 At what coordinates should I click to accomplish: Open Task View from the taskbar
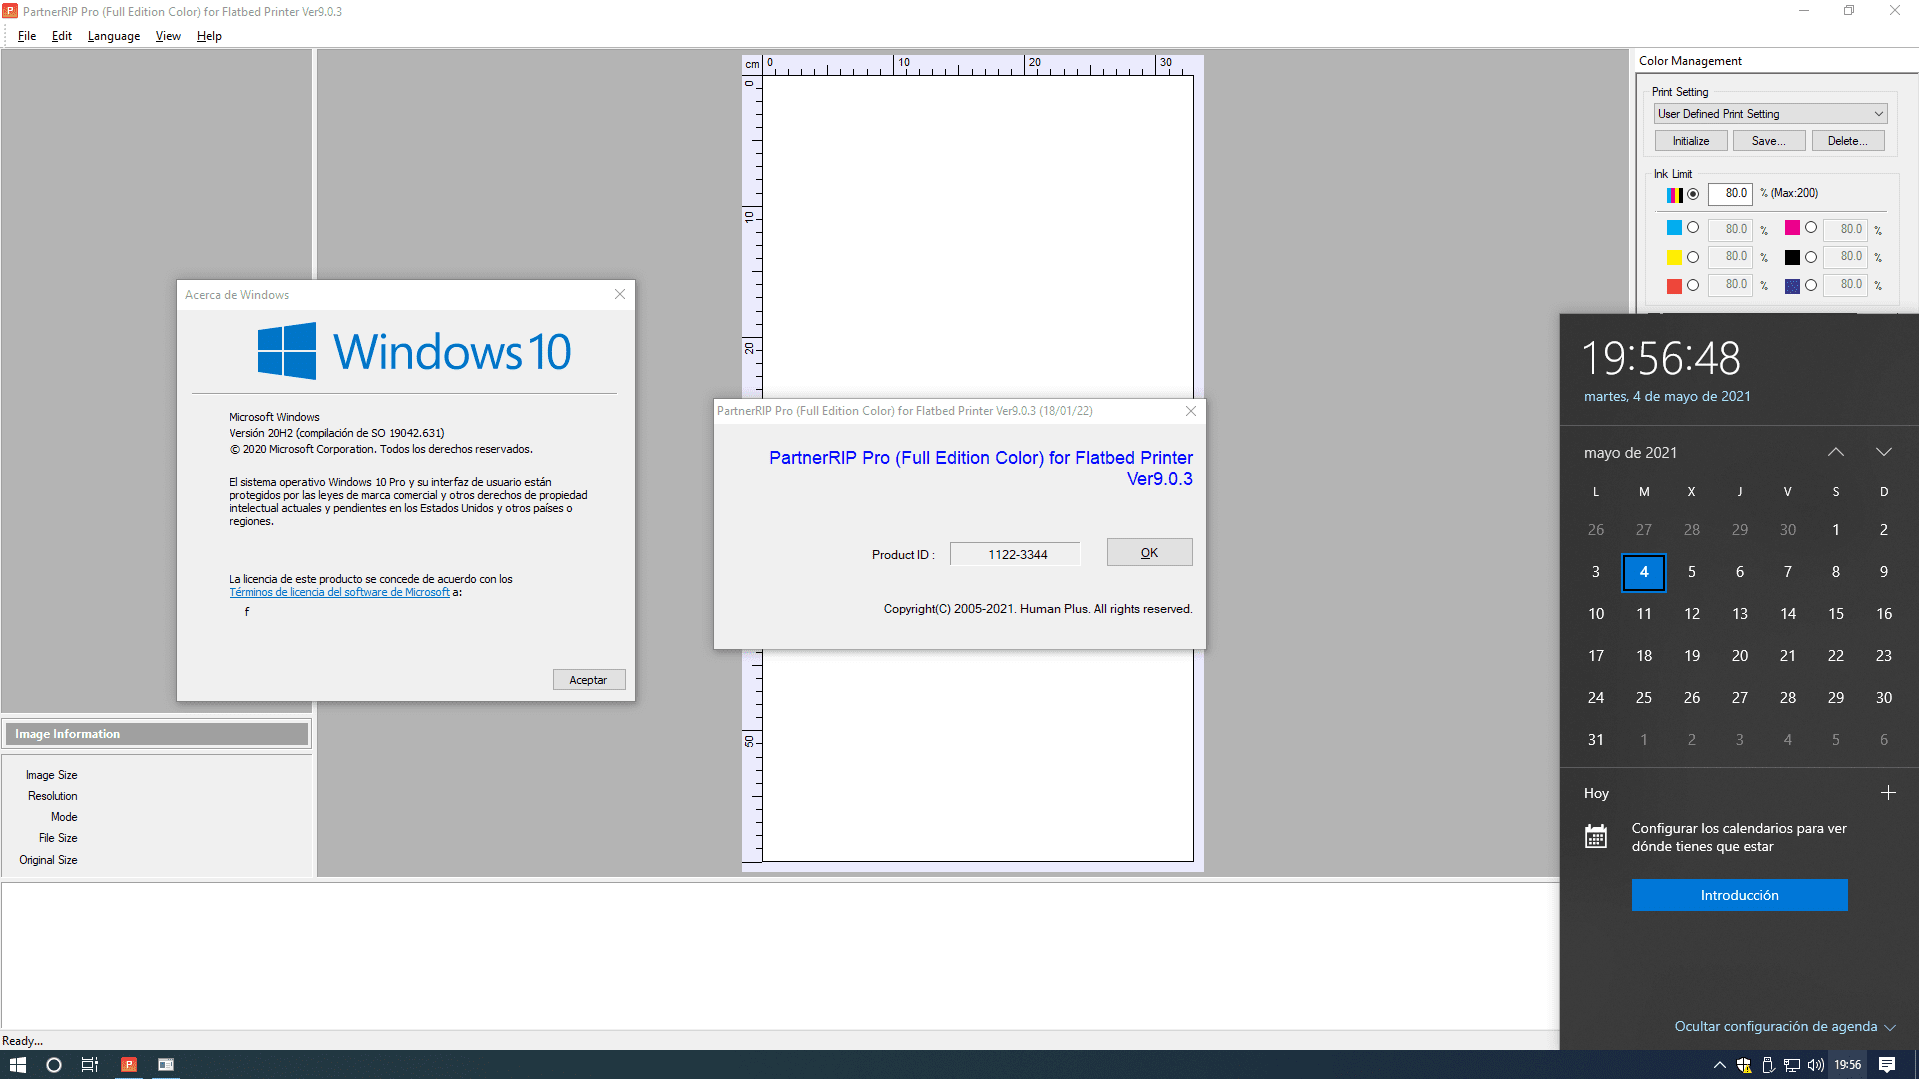point(89,1064)
